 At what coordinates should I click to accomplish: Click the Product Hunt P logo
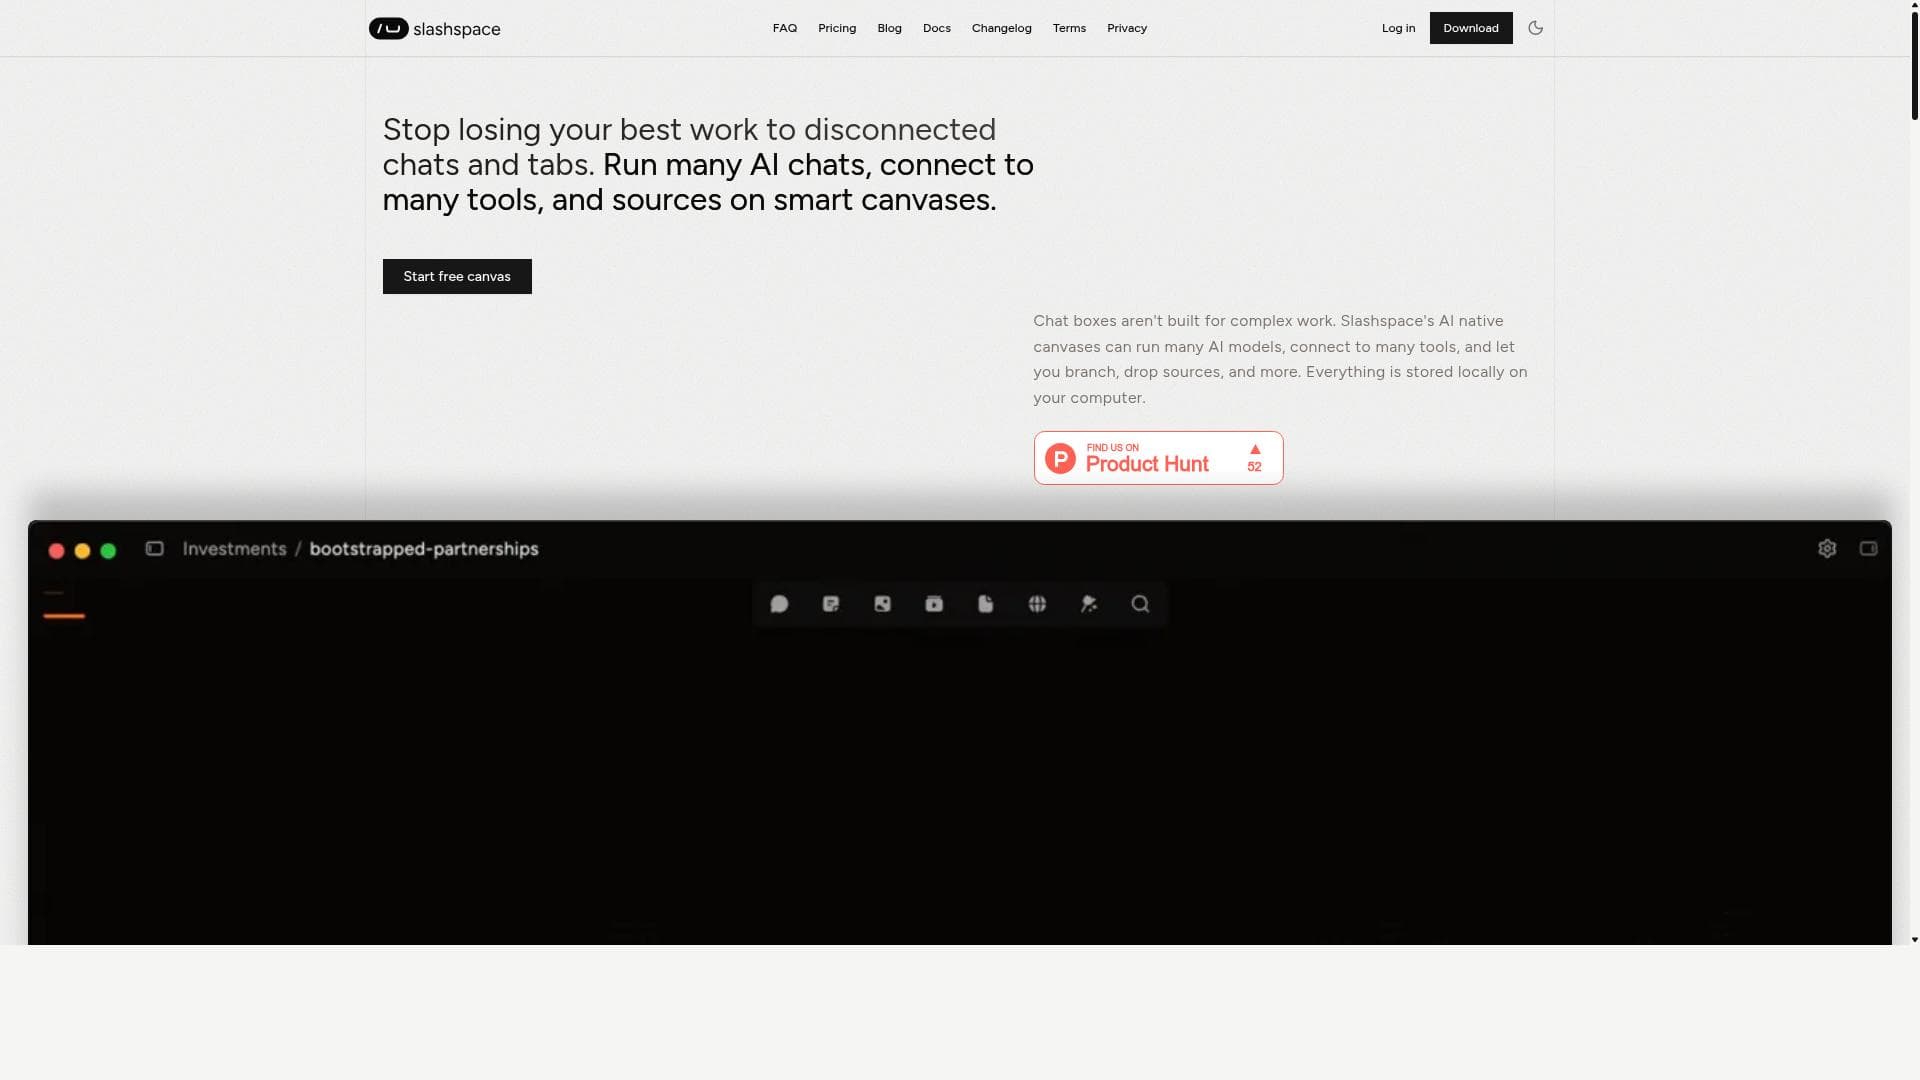coord(1060,458)
